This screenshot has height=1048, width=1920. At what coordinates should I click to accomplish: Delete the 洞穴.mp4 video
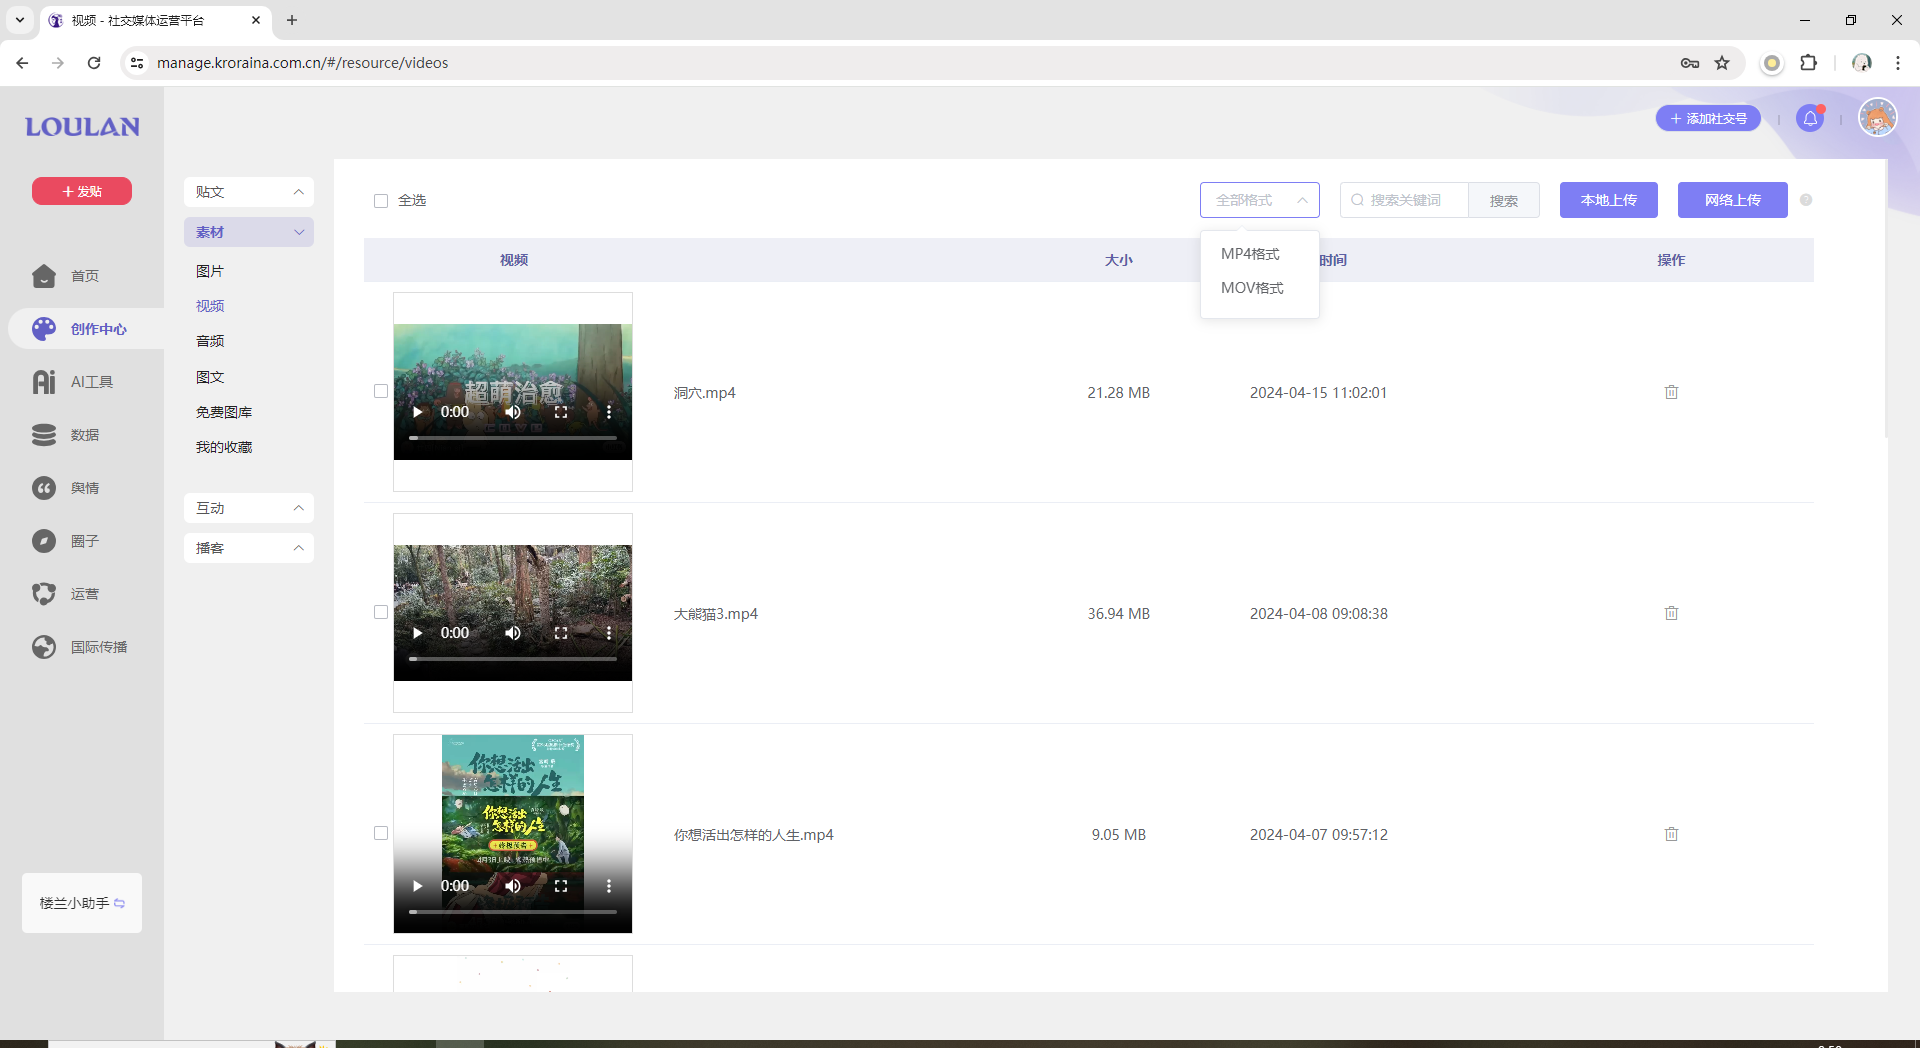(x=1671, y=392)
